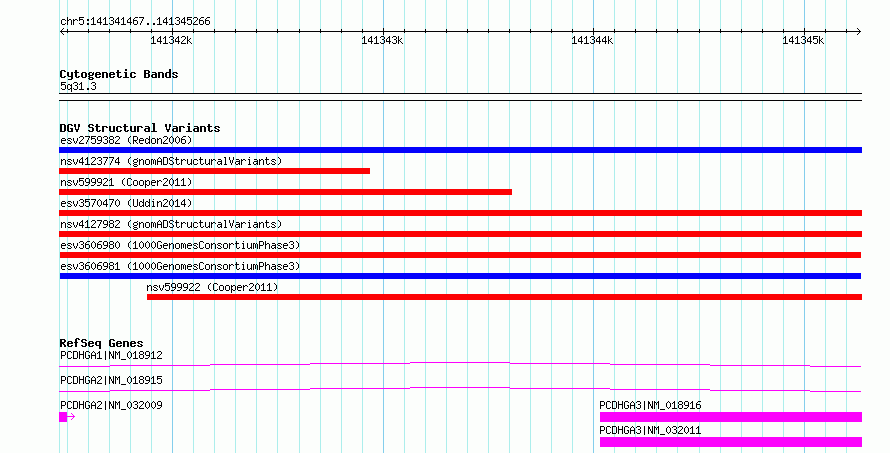Open variant nsv599922 (Cooper2011) label

pyautogui.click(x=212, y=287)
